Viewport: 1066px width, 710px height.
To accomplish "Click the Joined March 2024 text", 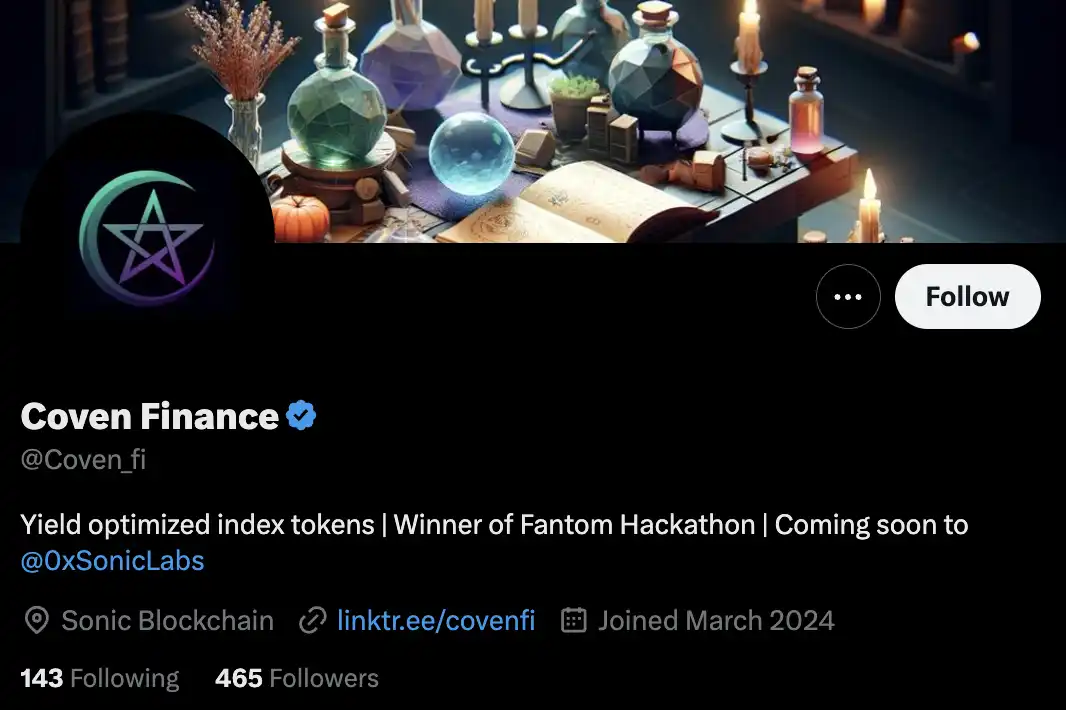I will point(716,620).
